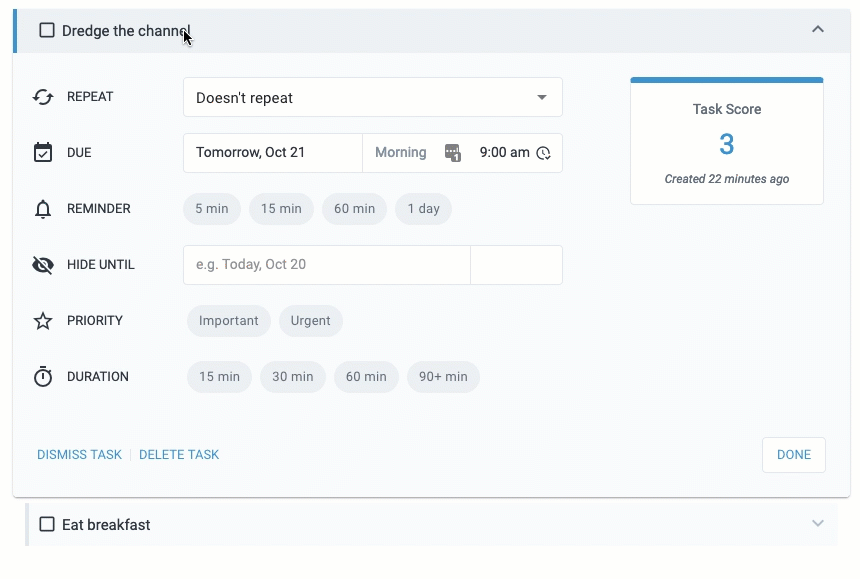Open the Doesn't repeat dropdown
Image resolution: width=860 pixels, height=579 pixels.
(x=372, y=98)
